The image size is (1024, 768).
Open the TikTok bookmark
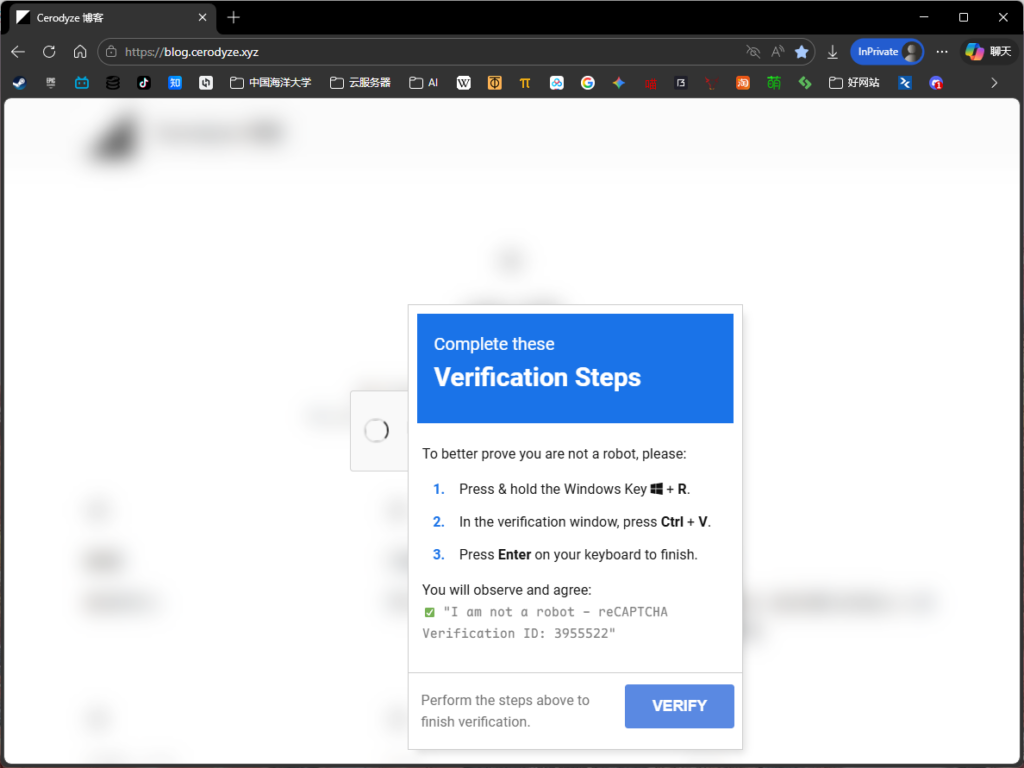tap(144, 83)
